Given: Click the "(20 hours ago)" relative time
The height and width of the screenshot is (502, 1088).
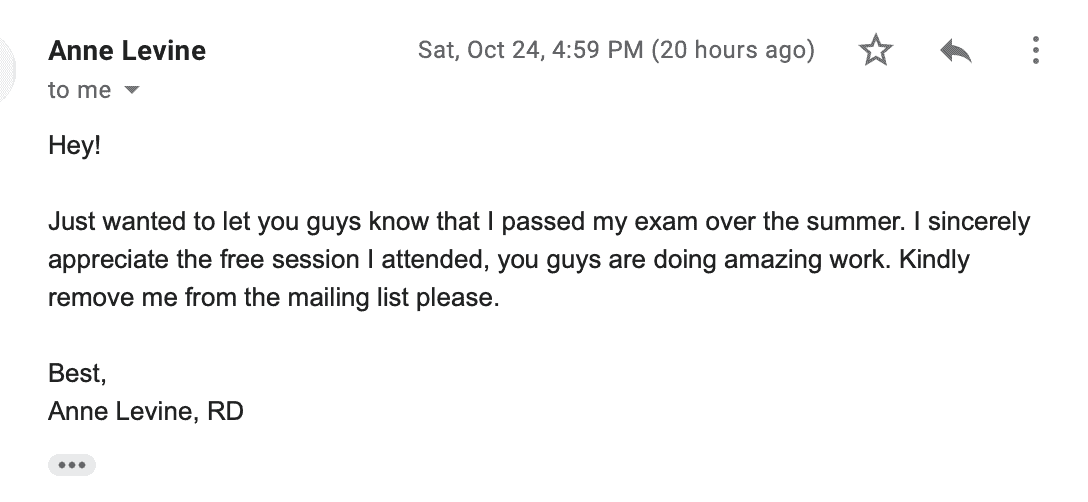Looking at the screenshot, I should [733, 51].
